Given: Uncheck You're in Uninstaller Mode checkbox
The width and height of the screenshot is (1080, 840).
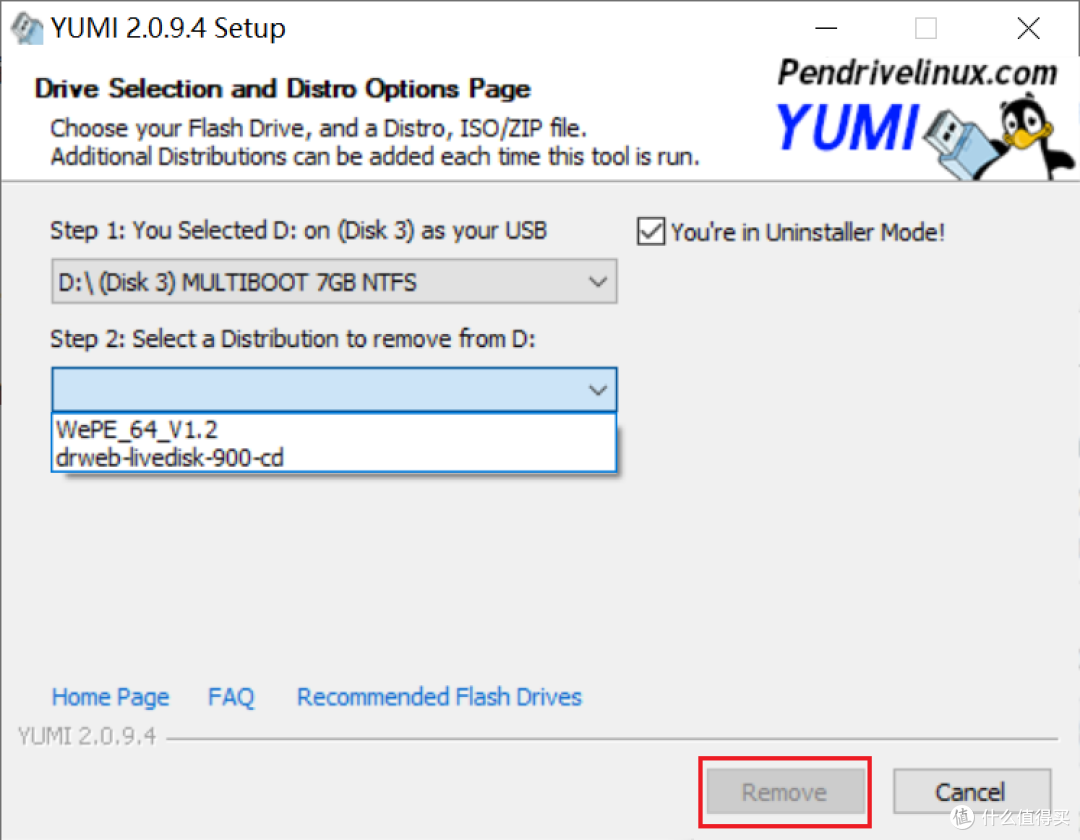Looking at the screenshot, I should (x=651, y=231).
